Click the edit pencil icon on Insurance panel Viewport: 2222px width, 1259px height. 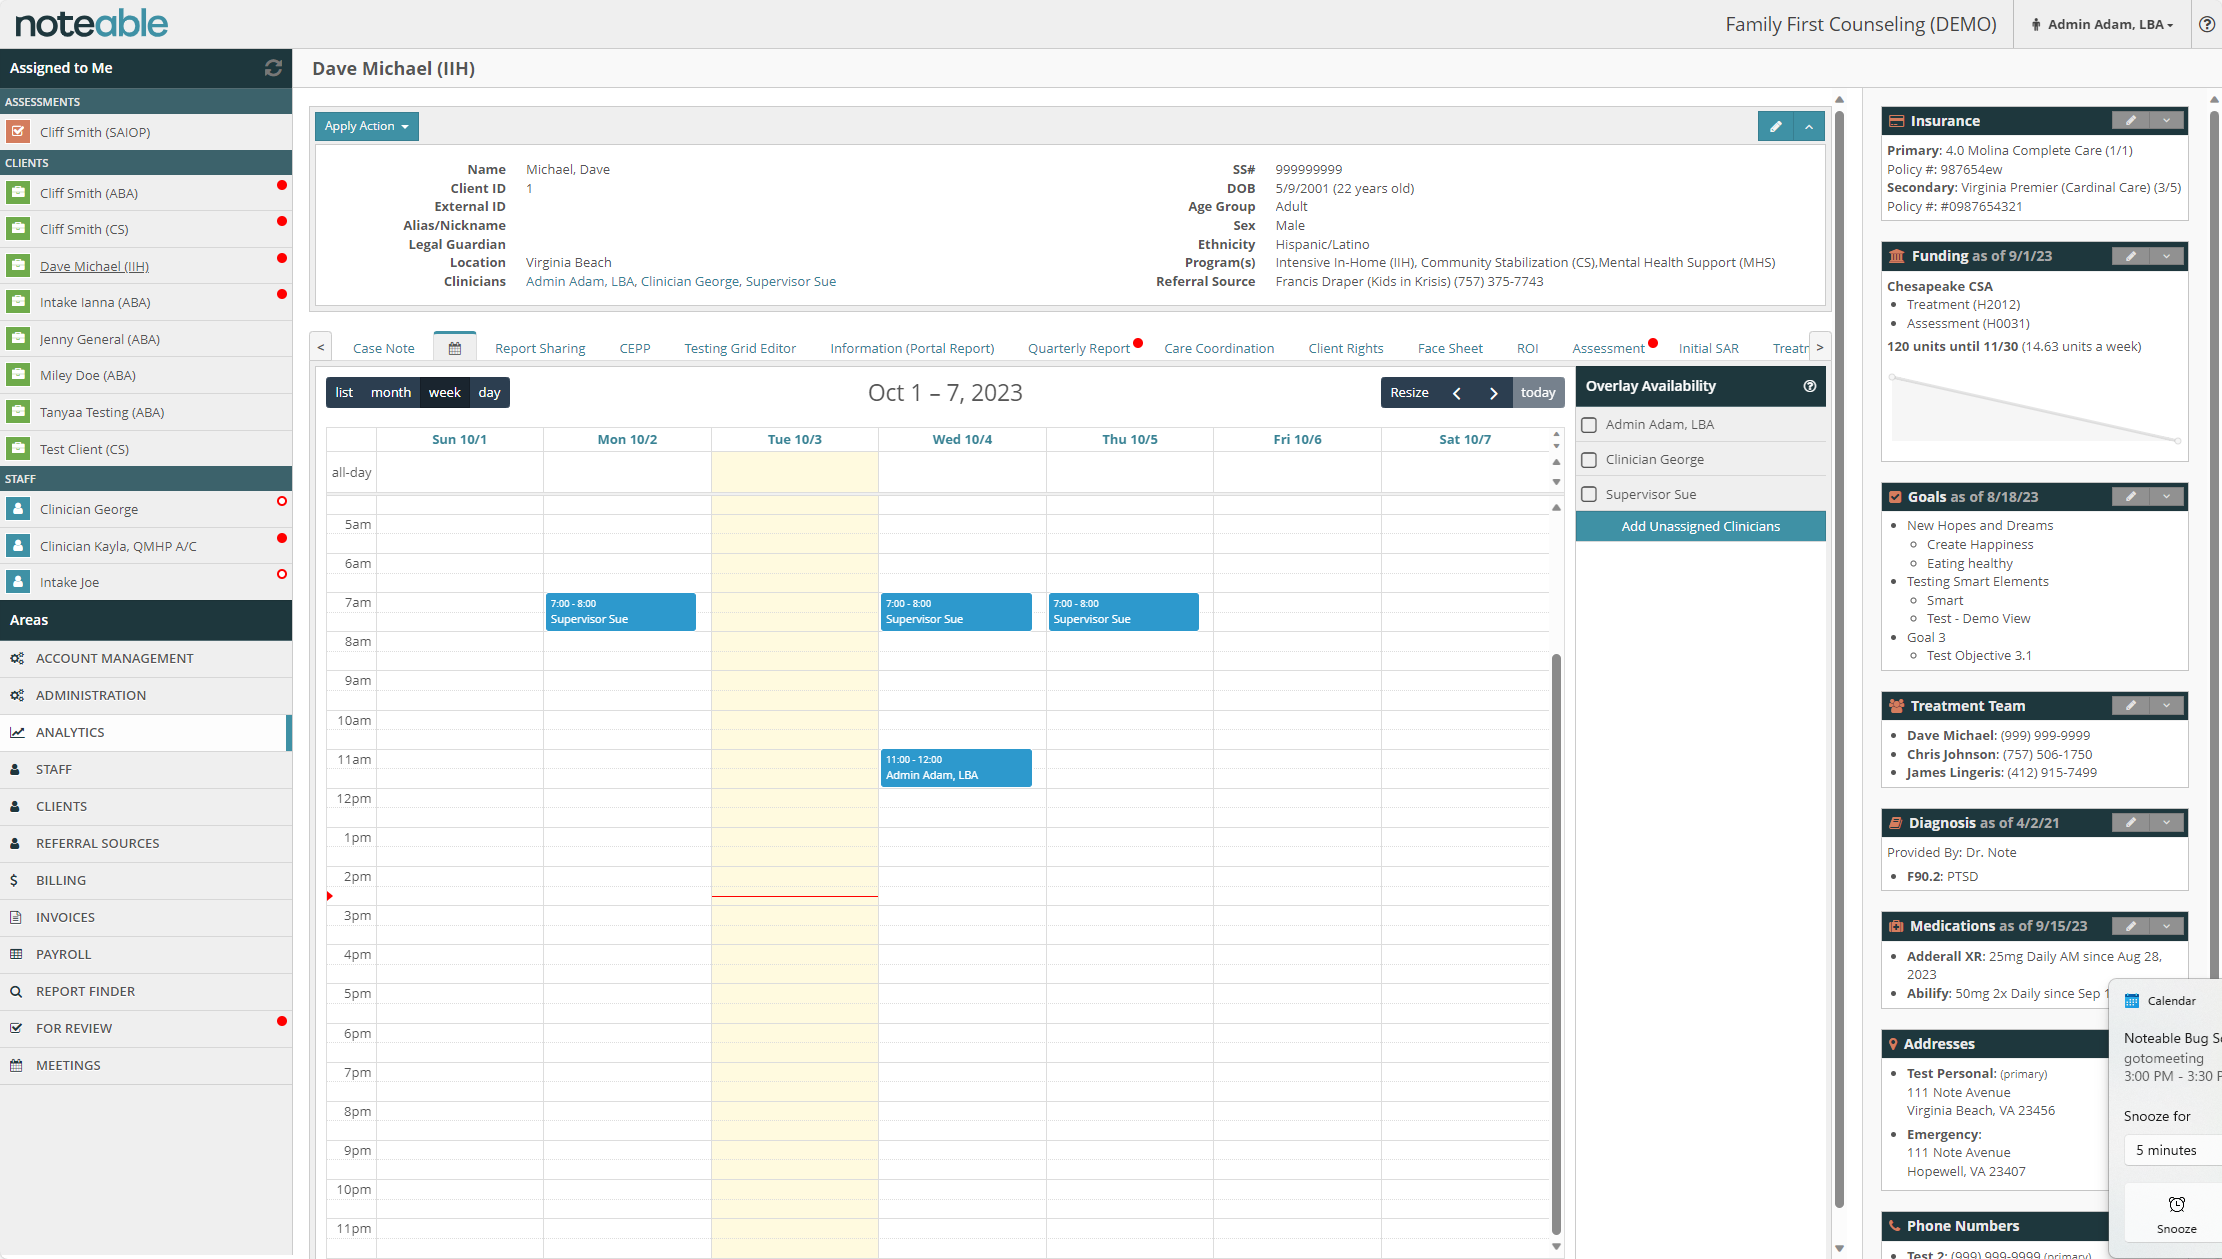point(2130,120)
